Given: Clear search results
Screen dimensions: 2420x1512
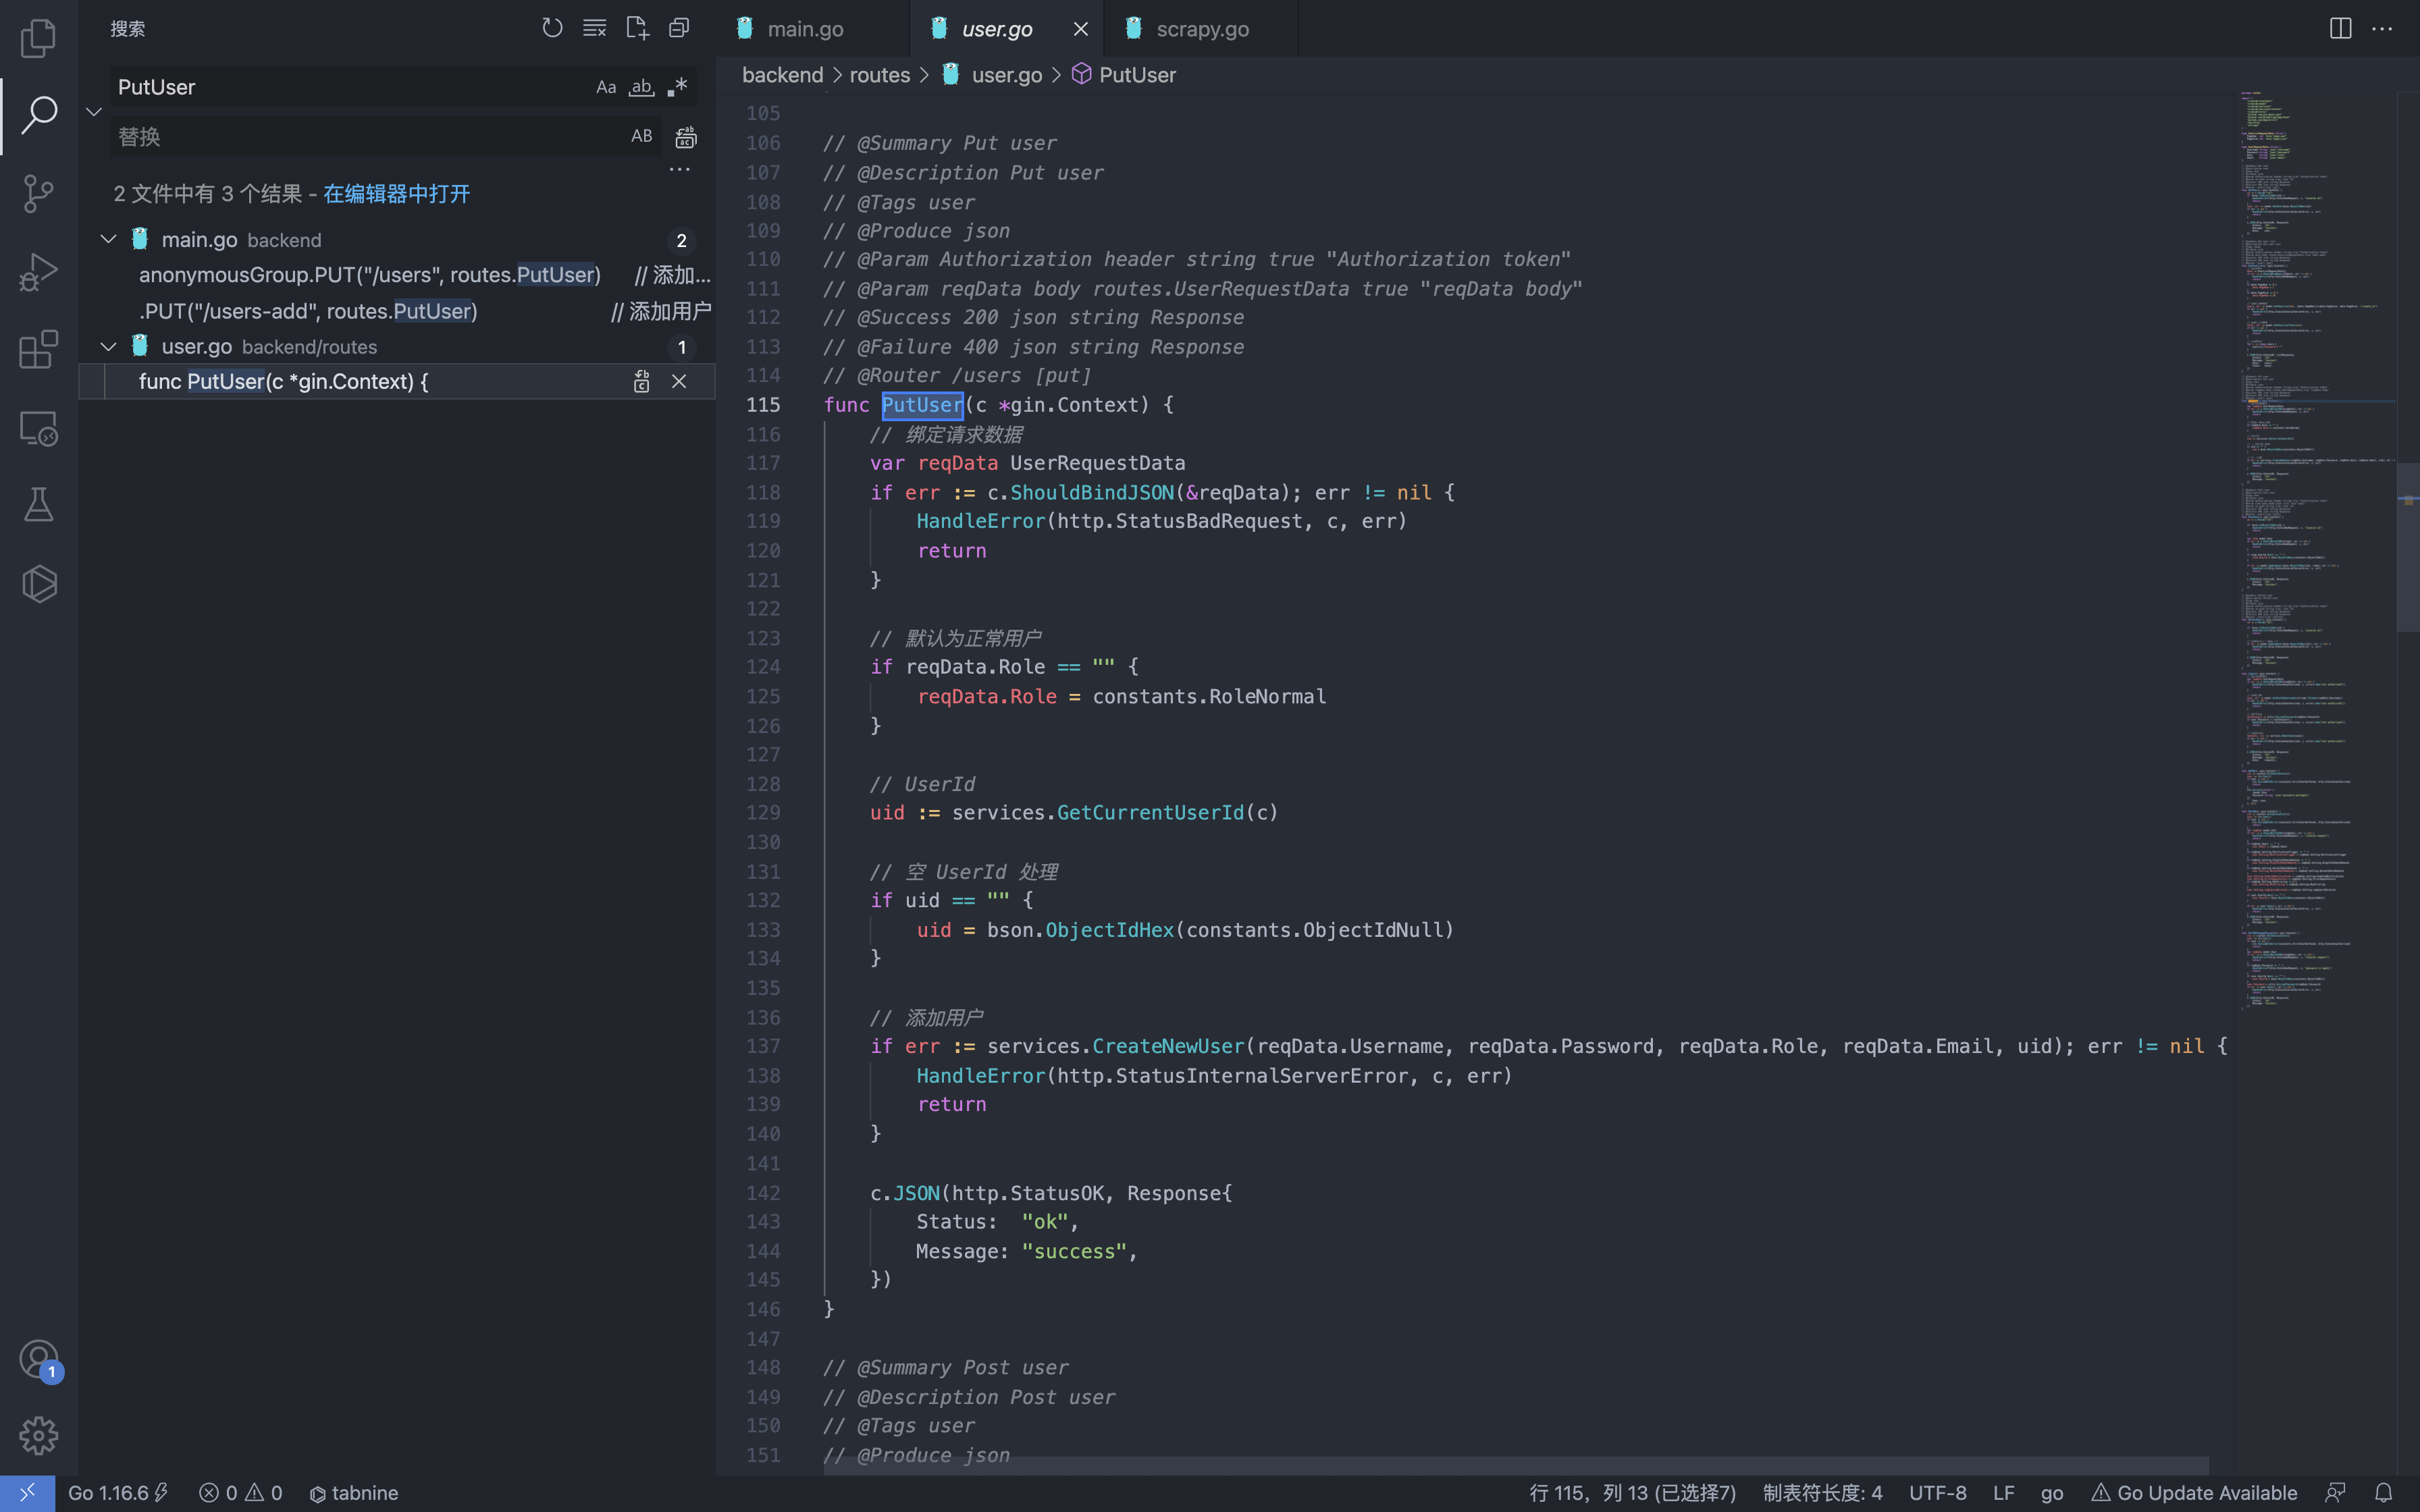Looking at the screenshot, I should [x=594, y=28].
